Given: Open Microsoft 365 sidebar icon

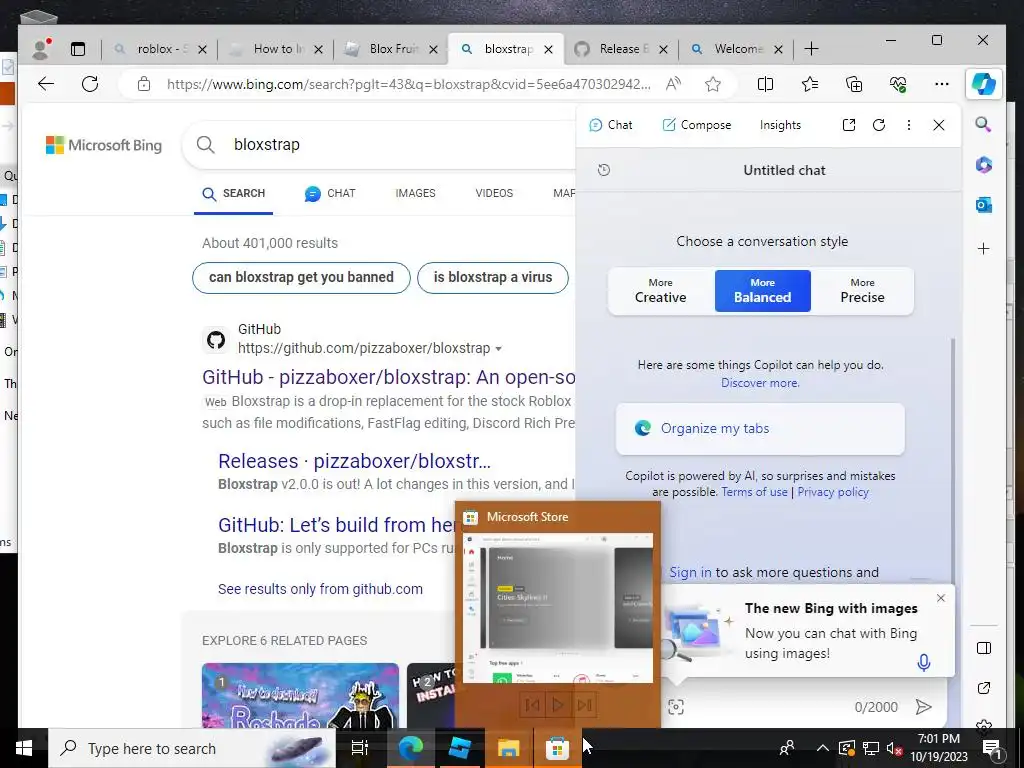Looking at the screenshot, I should pyautogui.click(x=984, y=165).
